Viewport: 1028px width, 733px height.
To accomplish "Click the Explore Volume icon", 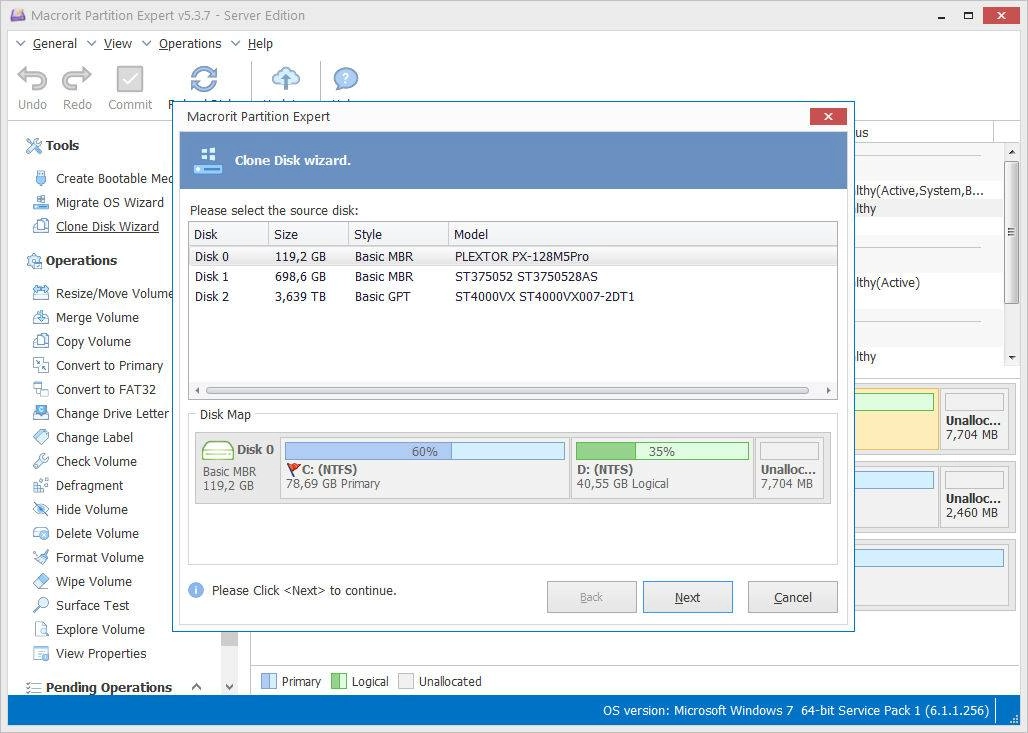I will [x=41, y=629].
